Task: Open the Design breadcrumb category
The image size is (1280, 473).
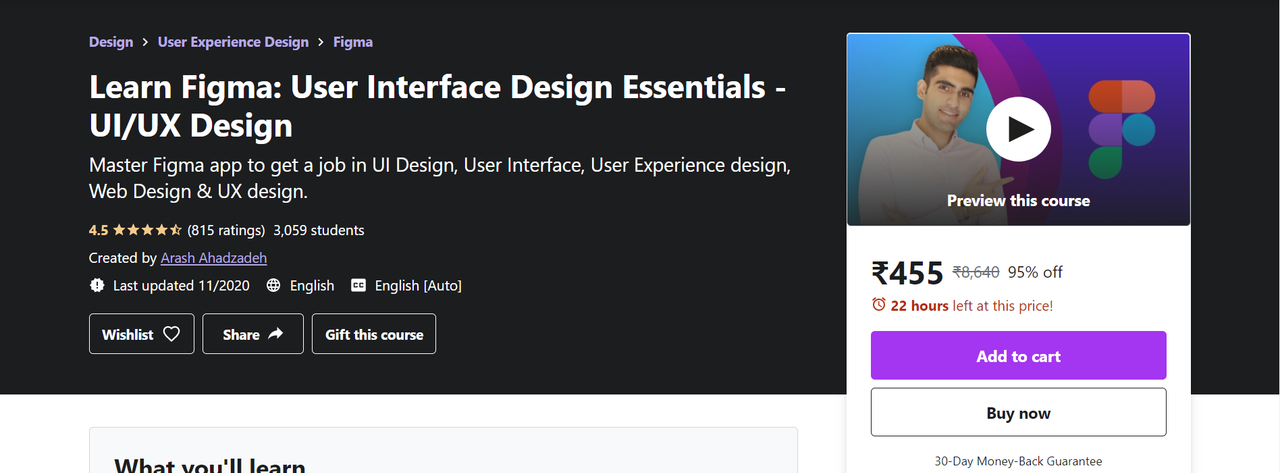Action: click(111, 42)
